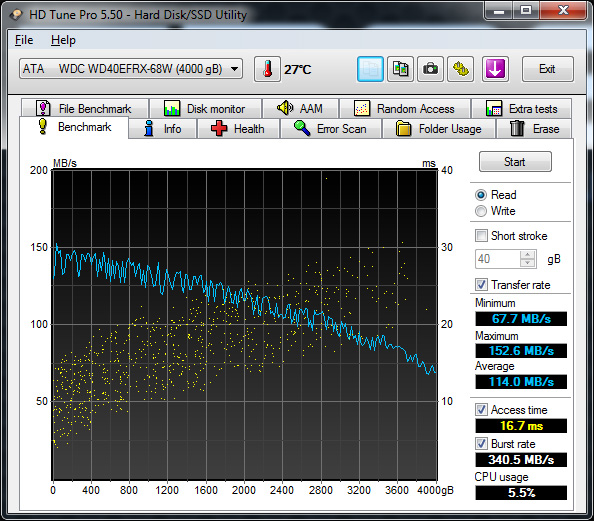Click the Exit button
The width and height of the screenshot is (594, 521).
click(x=547, y=69)
